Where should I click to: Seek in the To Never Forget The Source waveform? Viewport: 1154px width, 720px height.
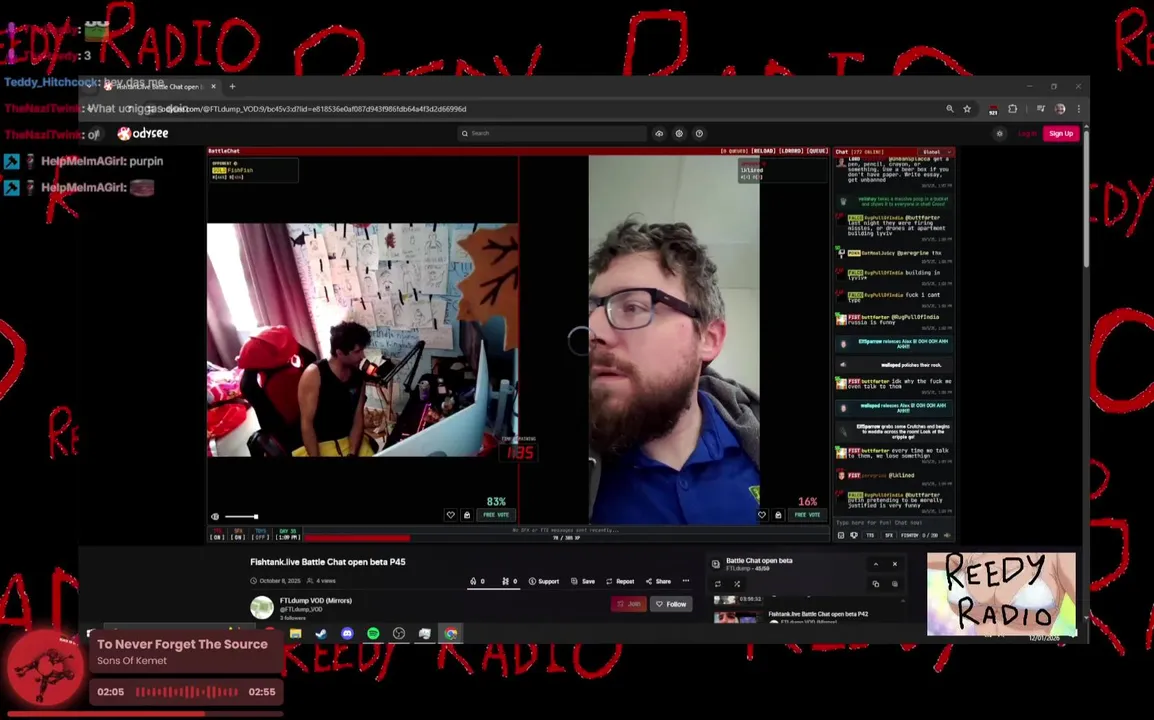(x=187, y=692)
